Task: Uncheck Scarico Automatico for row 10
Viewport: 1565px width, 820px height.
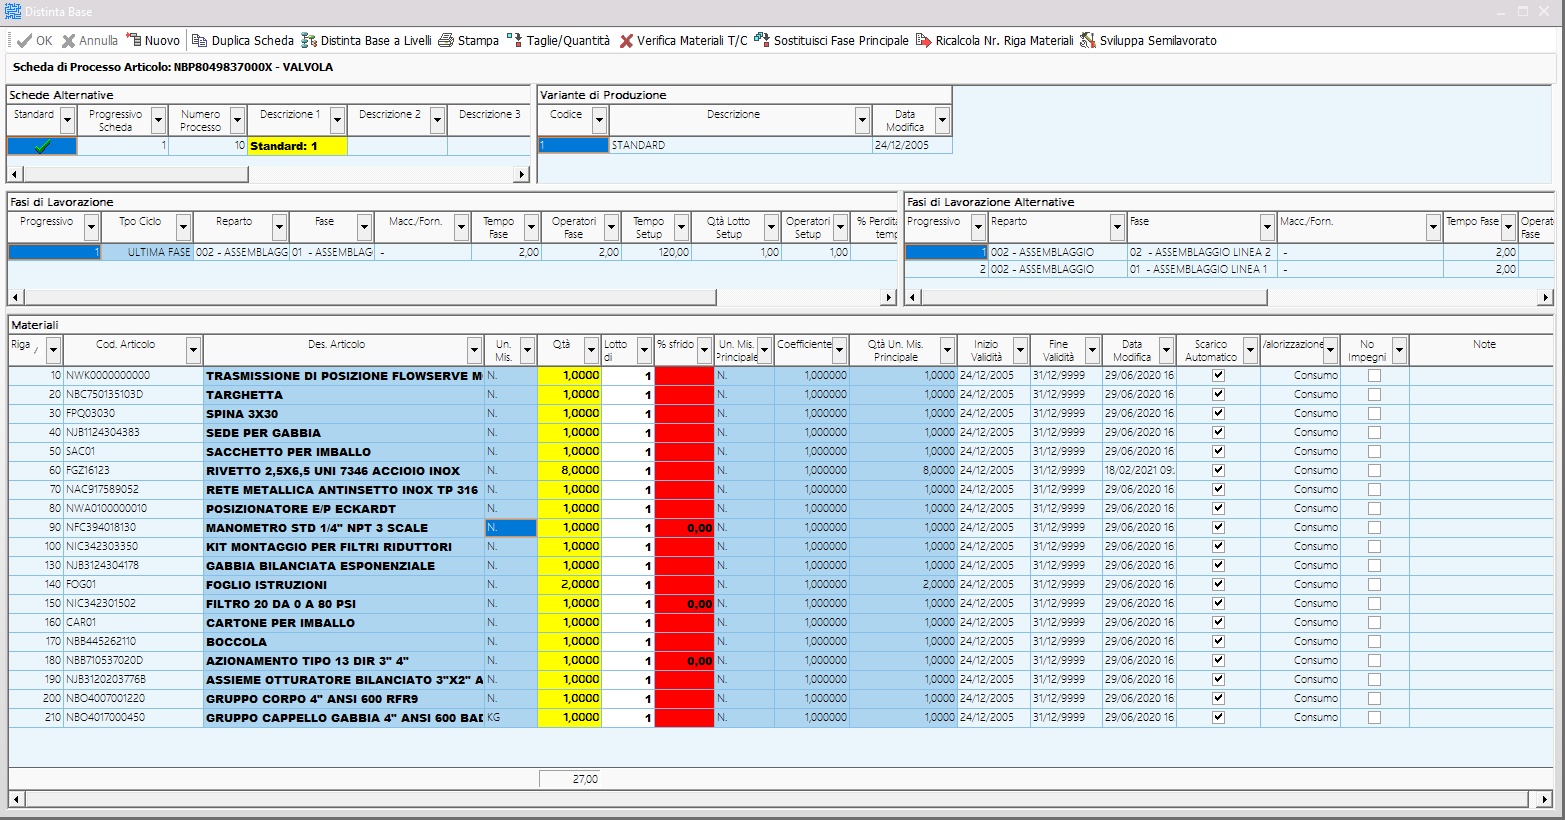Action: (x=1218, y=375)
